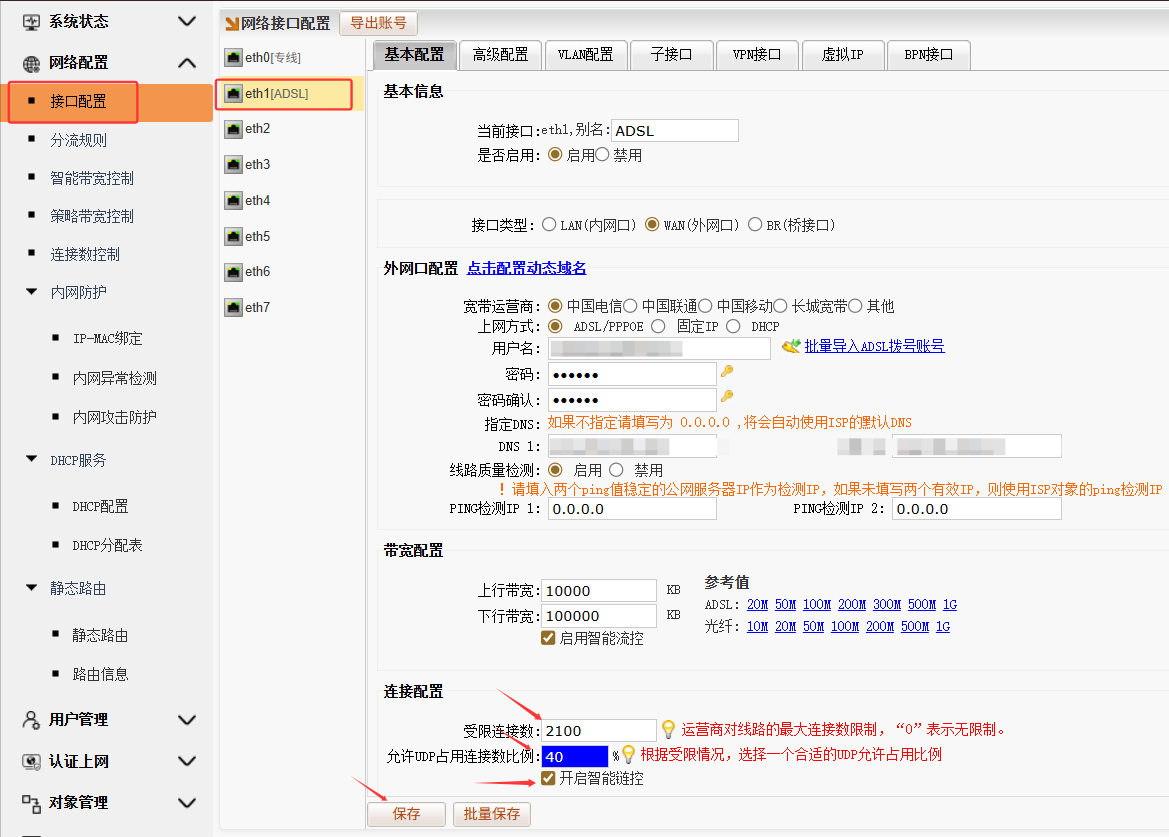
Task: Click the eth2 port icon
Action: (x=234, y=129)
